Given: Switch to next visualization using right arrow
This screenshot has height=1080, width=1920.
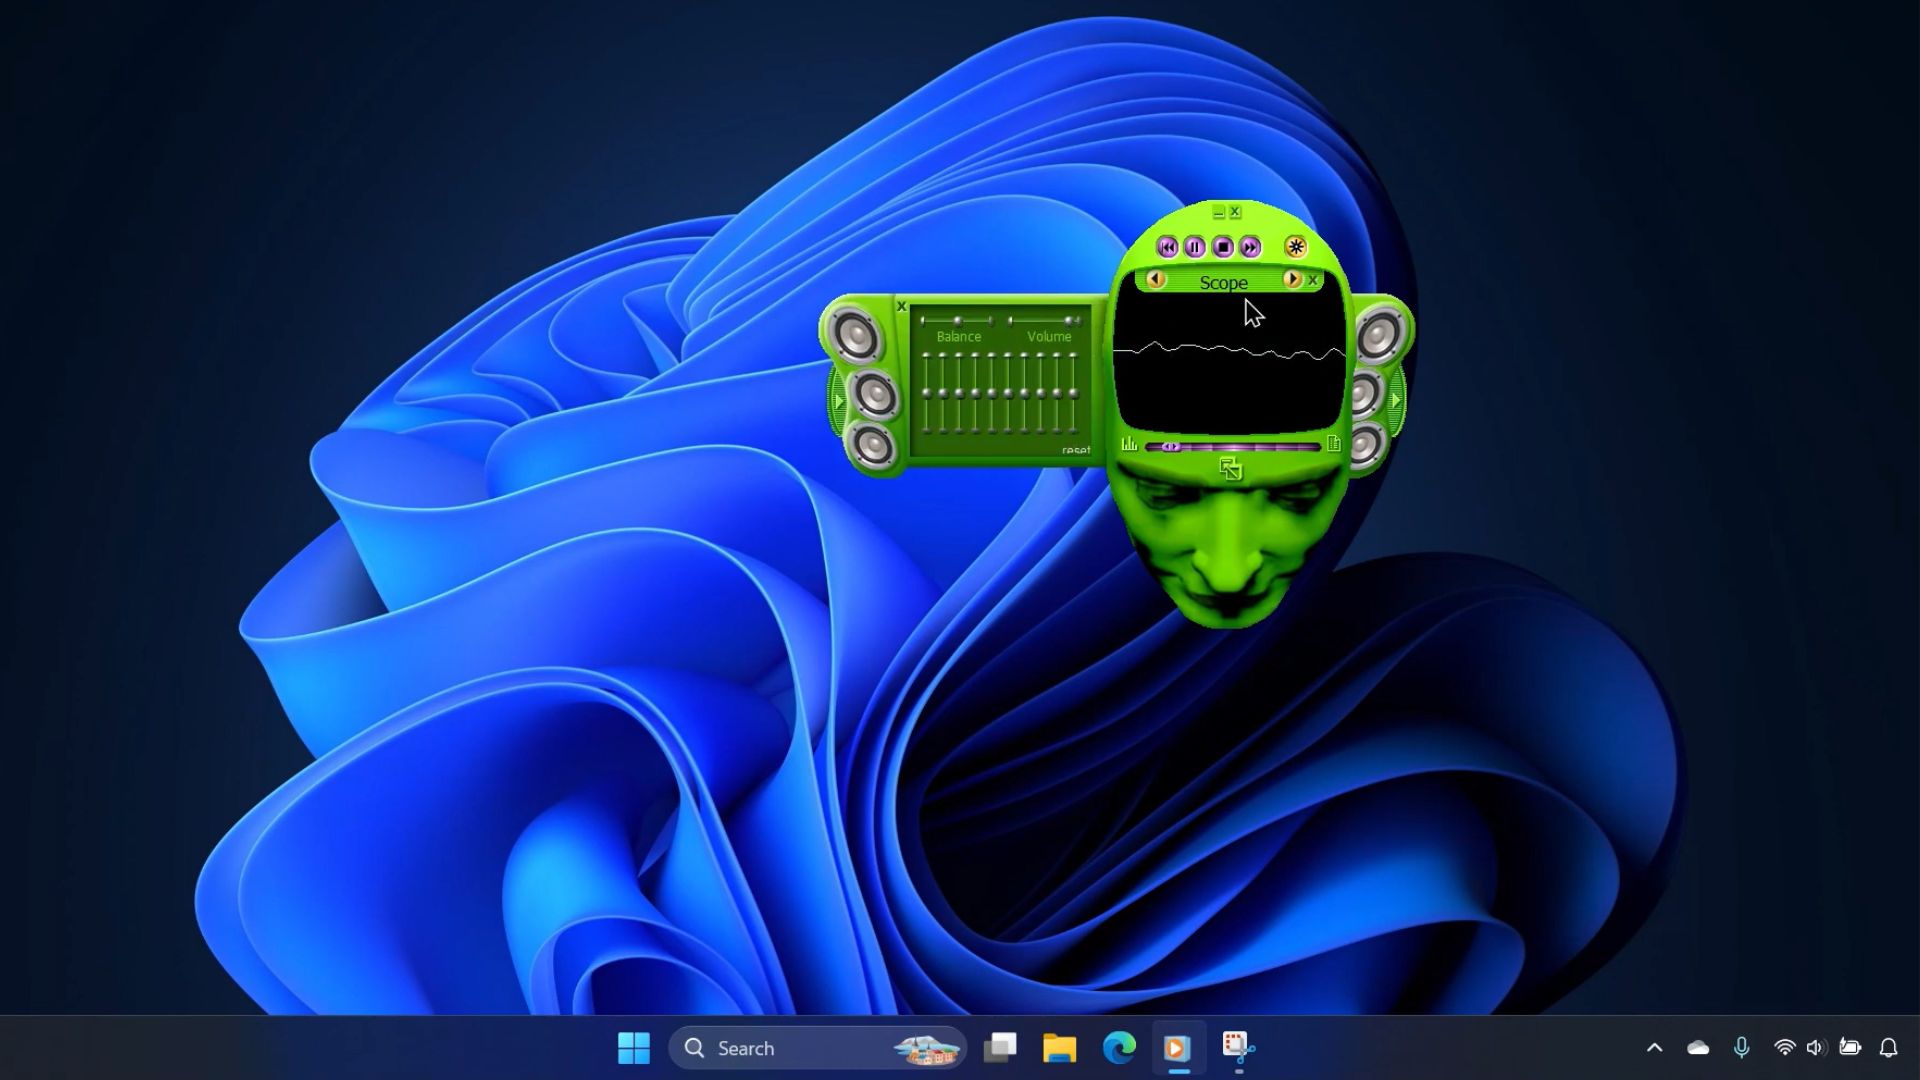Looking at the screenshot, I should [1292, 279].
